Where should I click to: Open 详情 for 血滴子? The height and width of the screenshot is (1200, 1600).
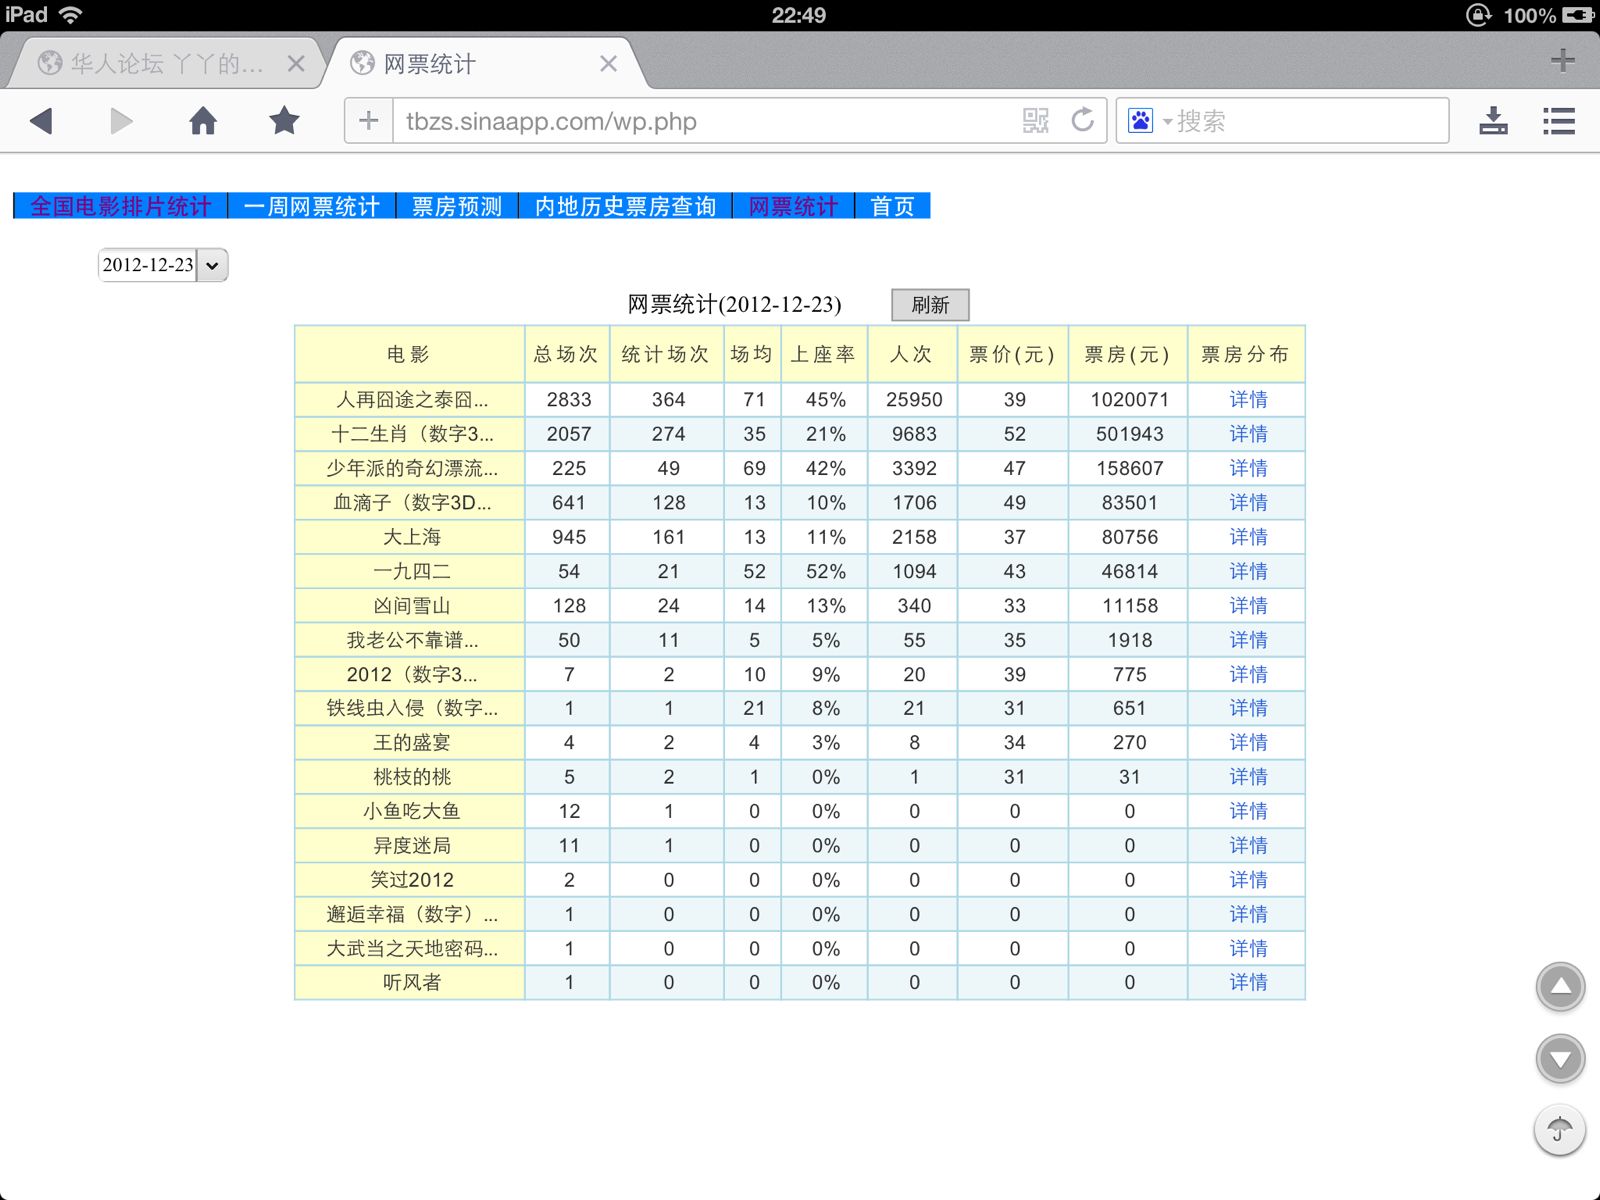[x=1248, y=502]
